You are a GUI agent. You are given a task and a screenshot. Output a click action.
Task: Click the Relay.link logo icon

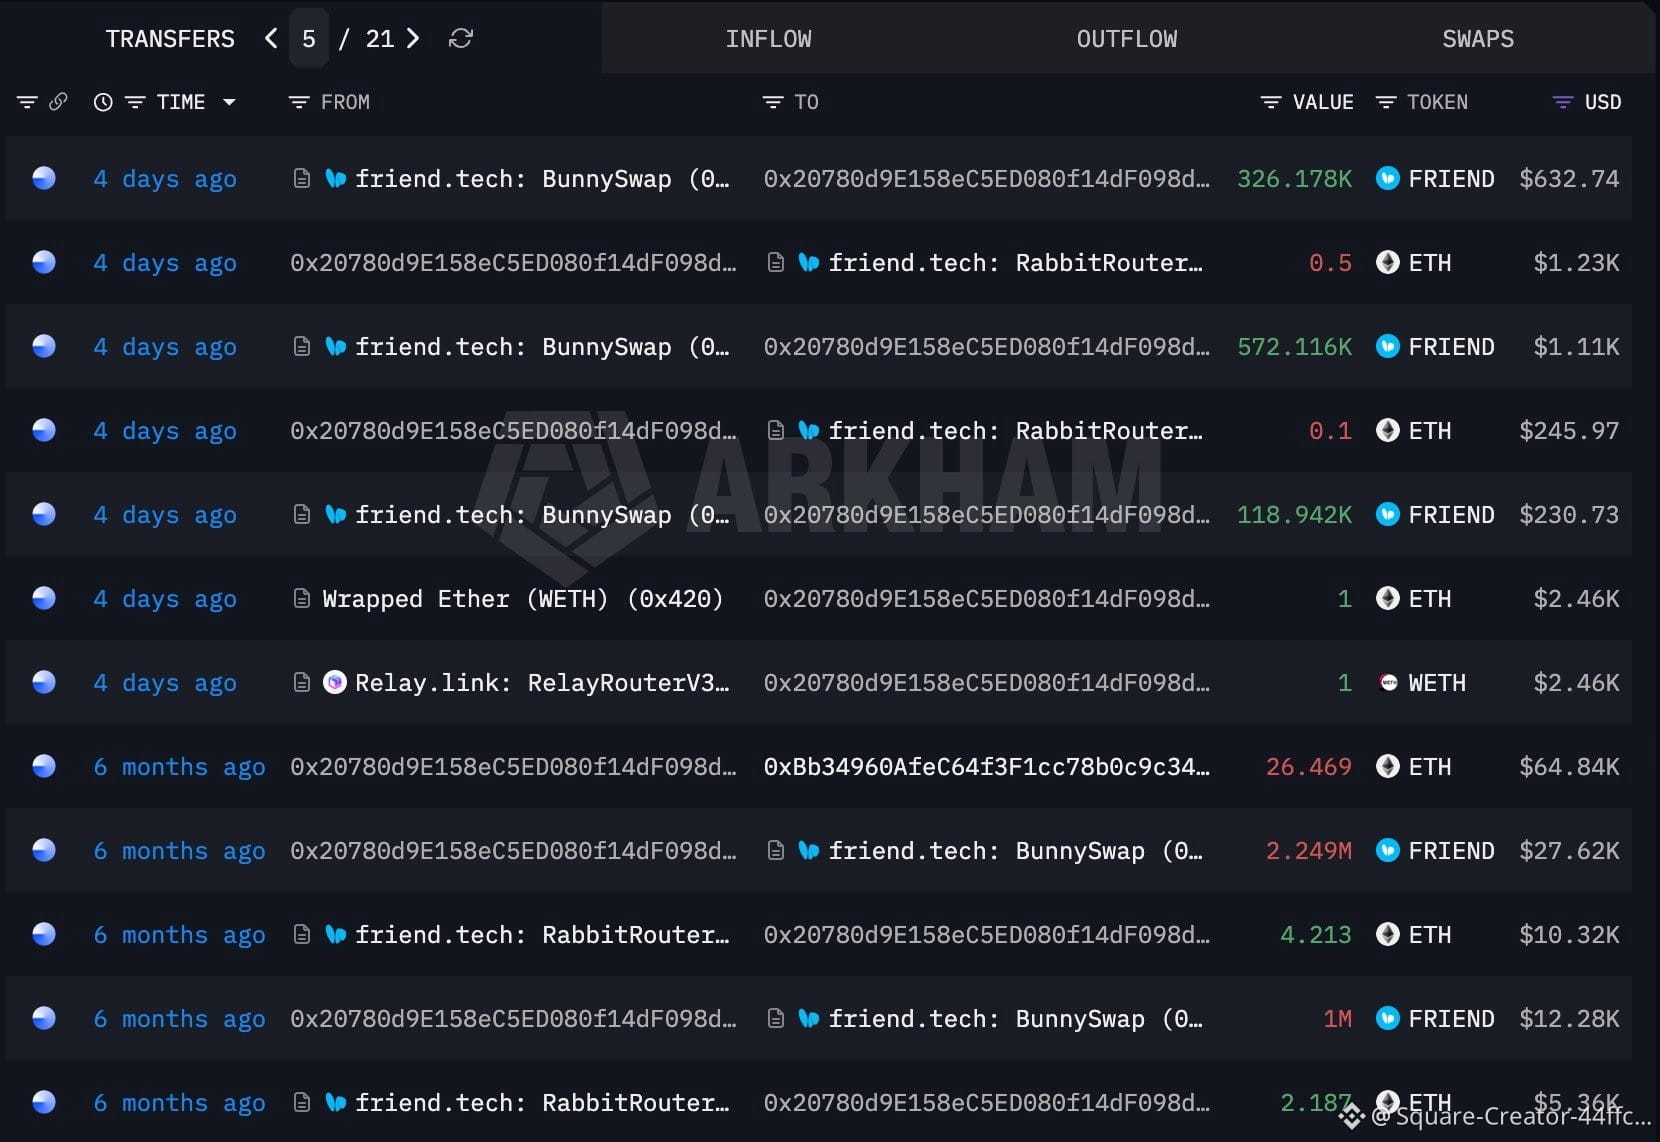tap(335, 682)
